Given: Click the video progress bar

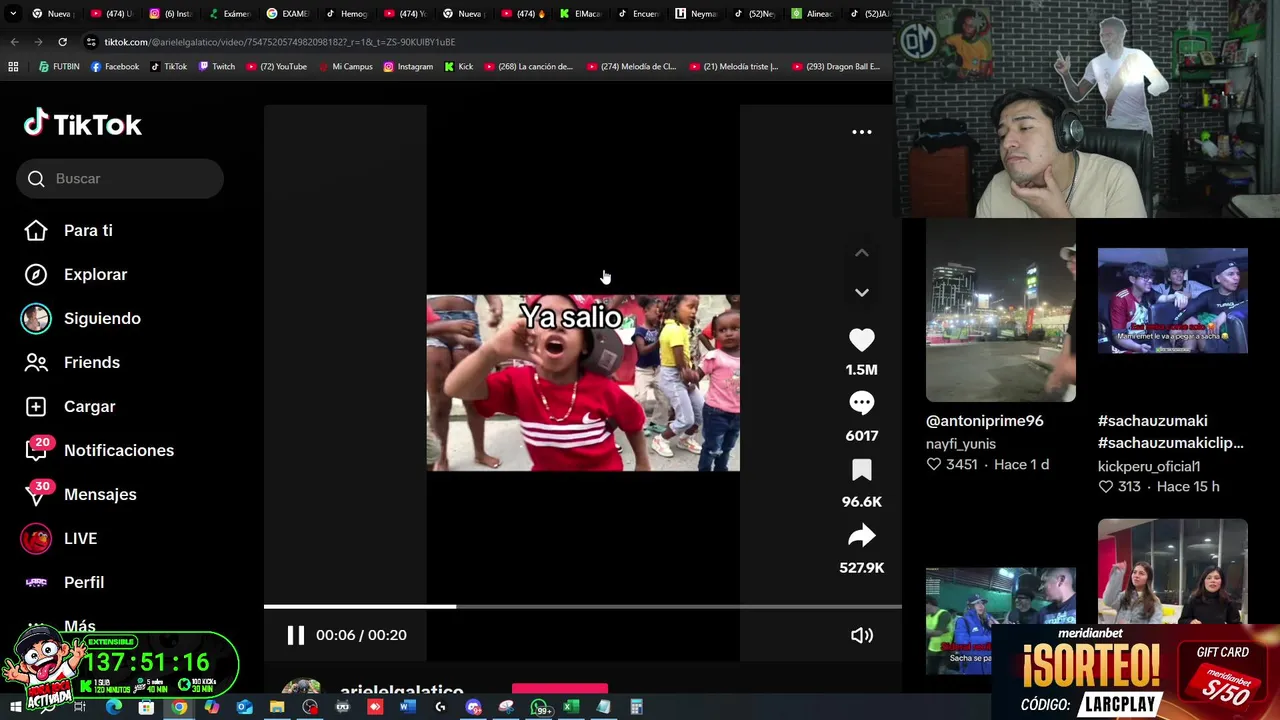Looking at the screenshot, I should coord(582,606).
